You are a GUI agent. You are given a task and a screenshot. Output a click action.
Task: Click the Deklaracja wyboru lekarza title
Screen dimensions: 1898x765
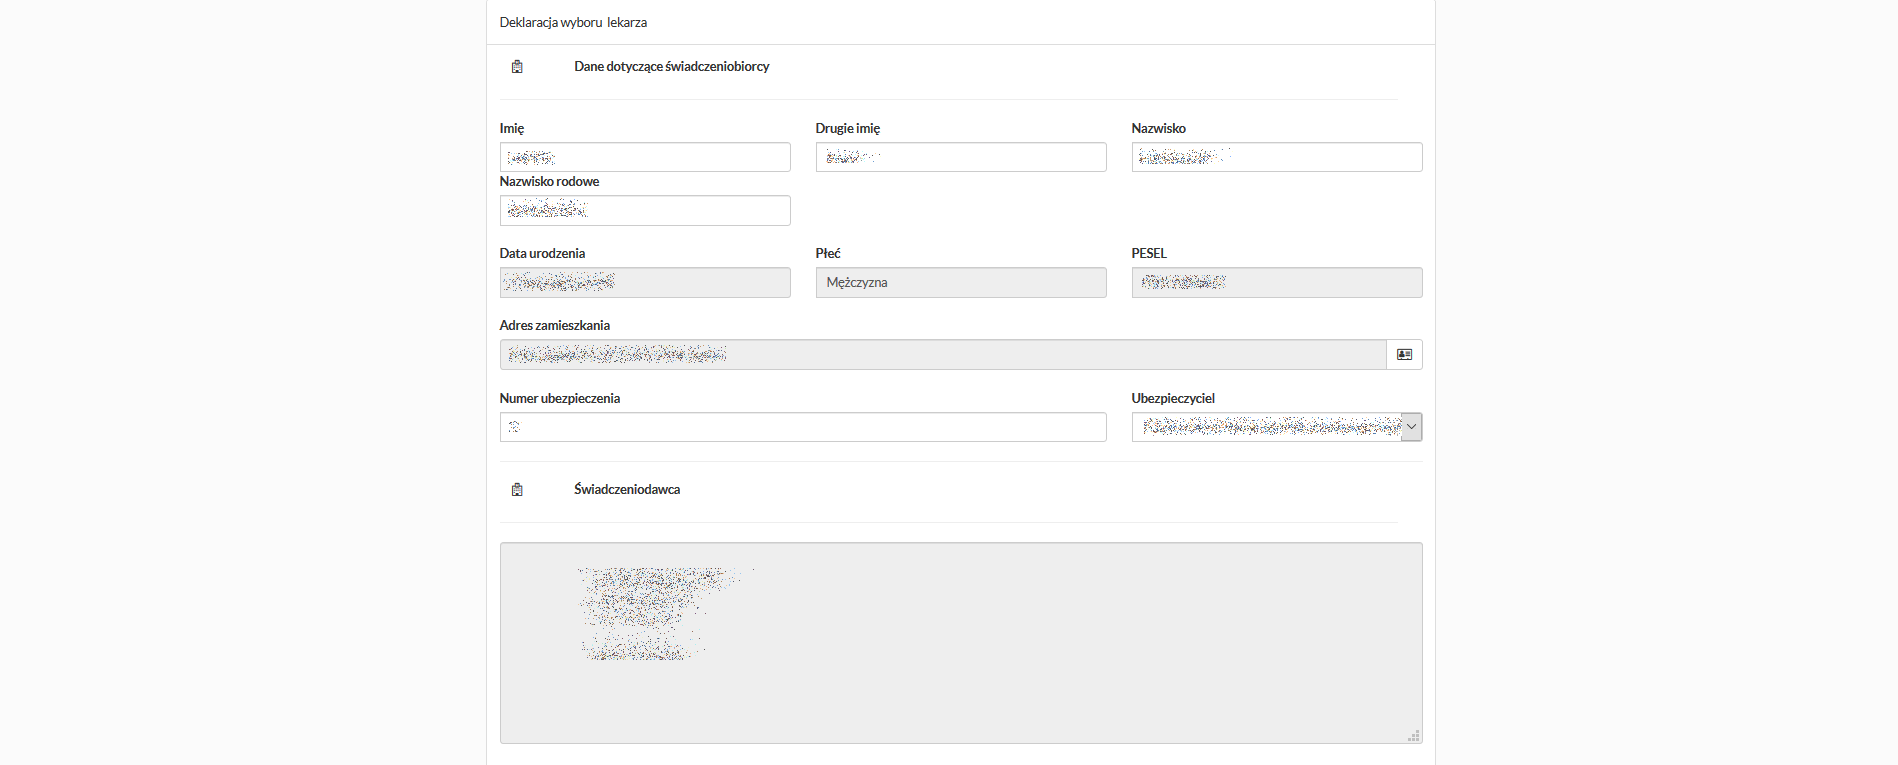tap(573, 22)
